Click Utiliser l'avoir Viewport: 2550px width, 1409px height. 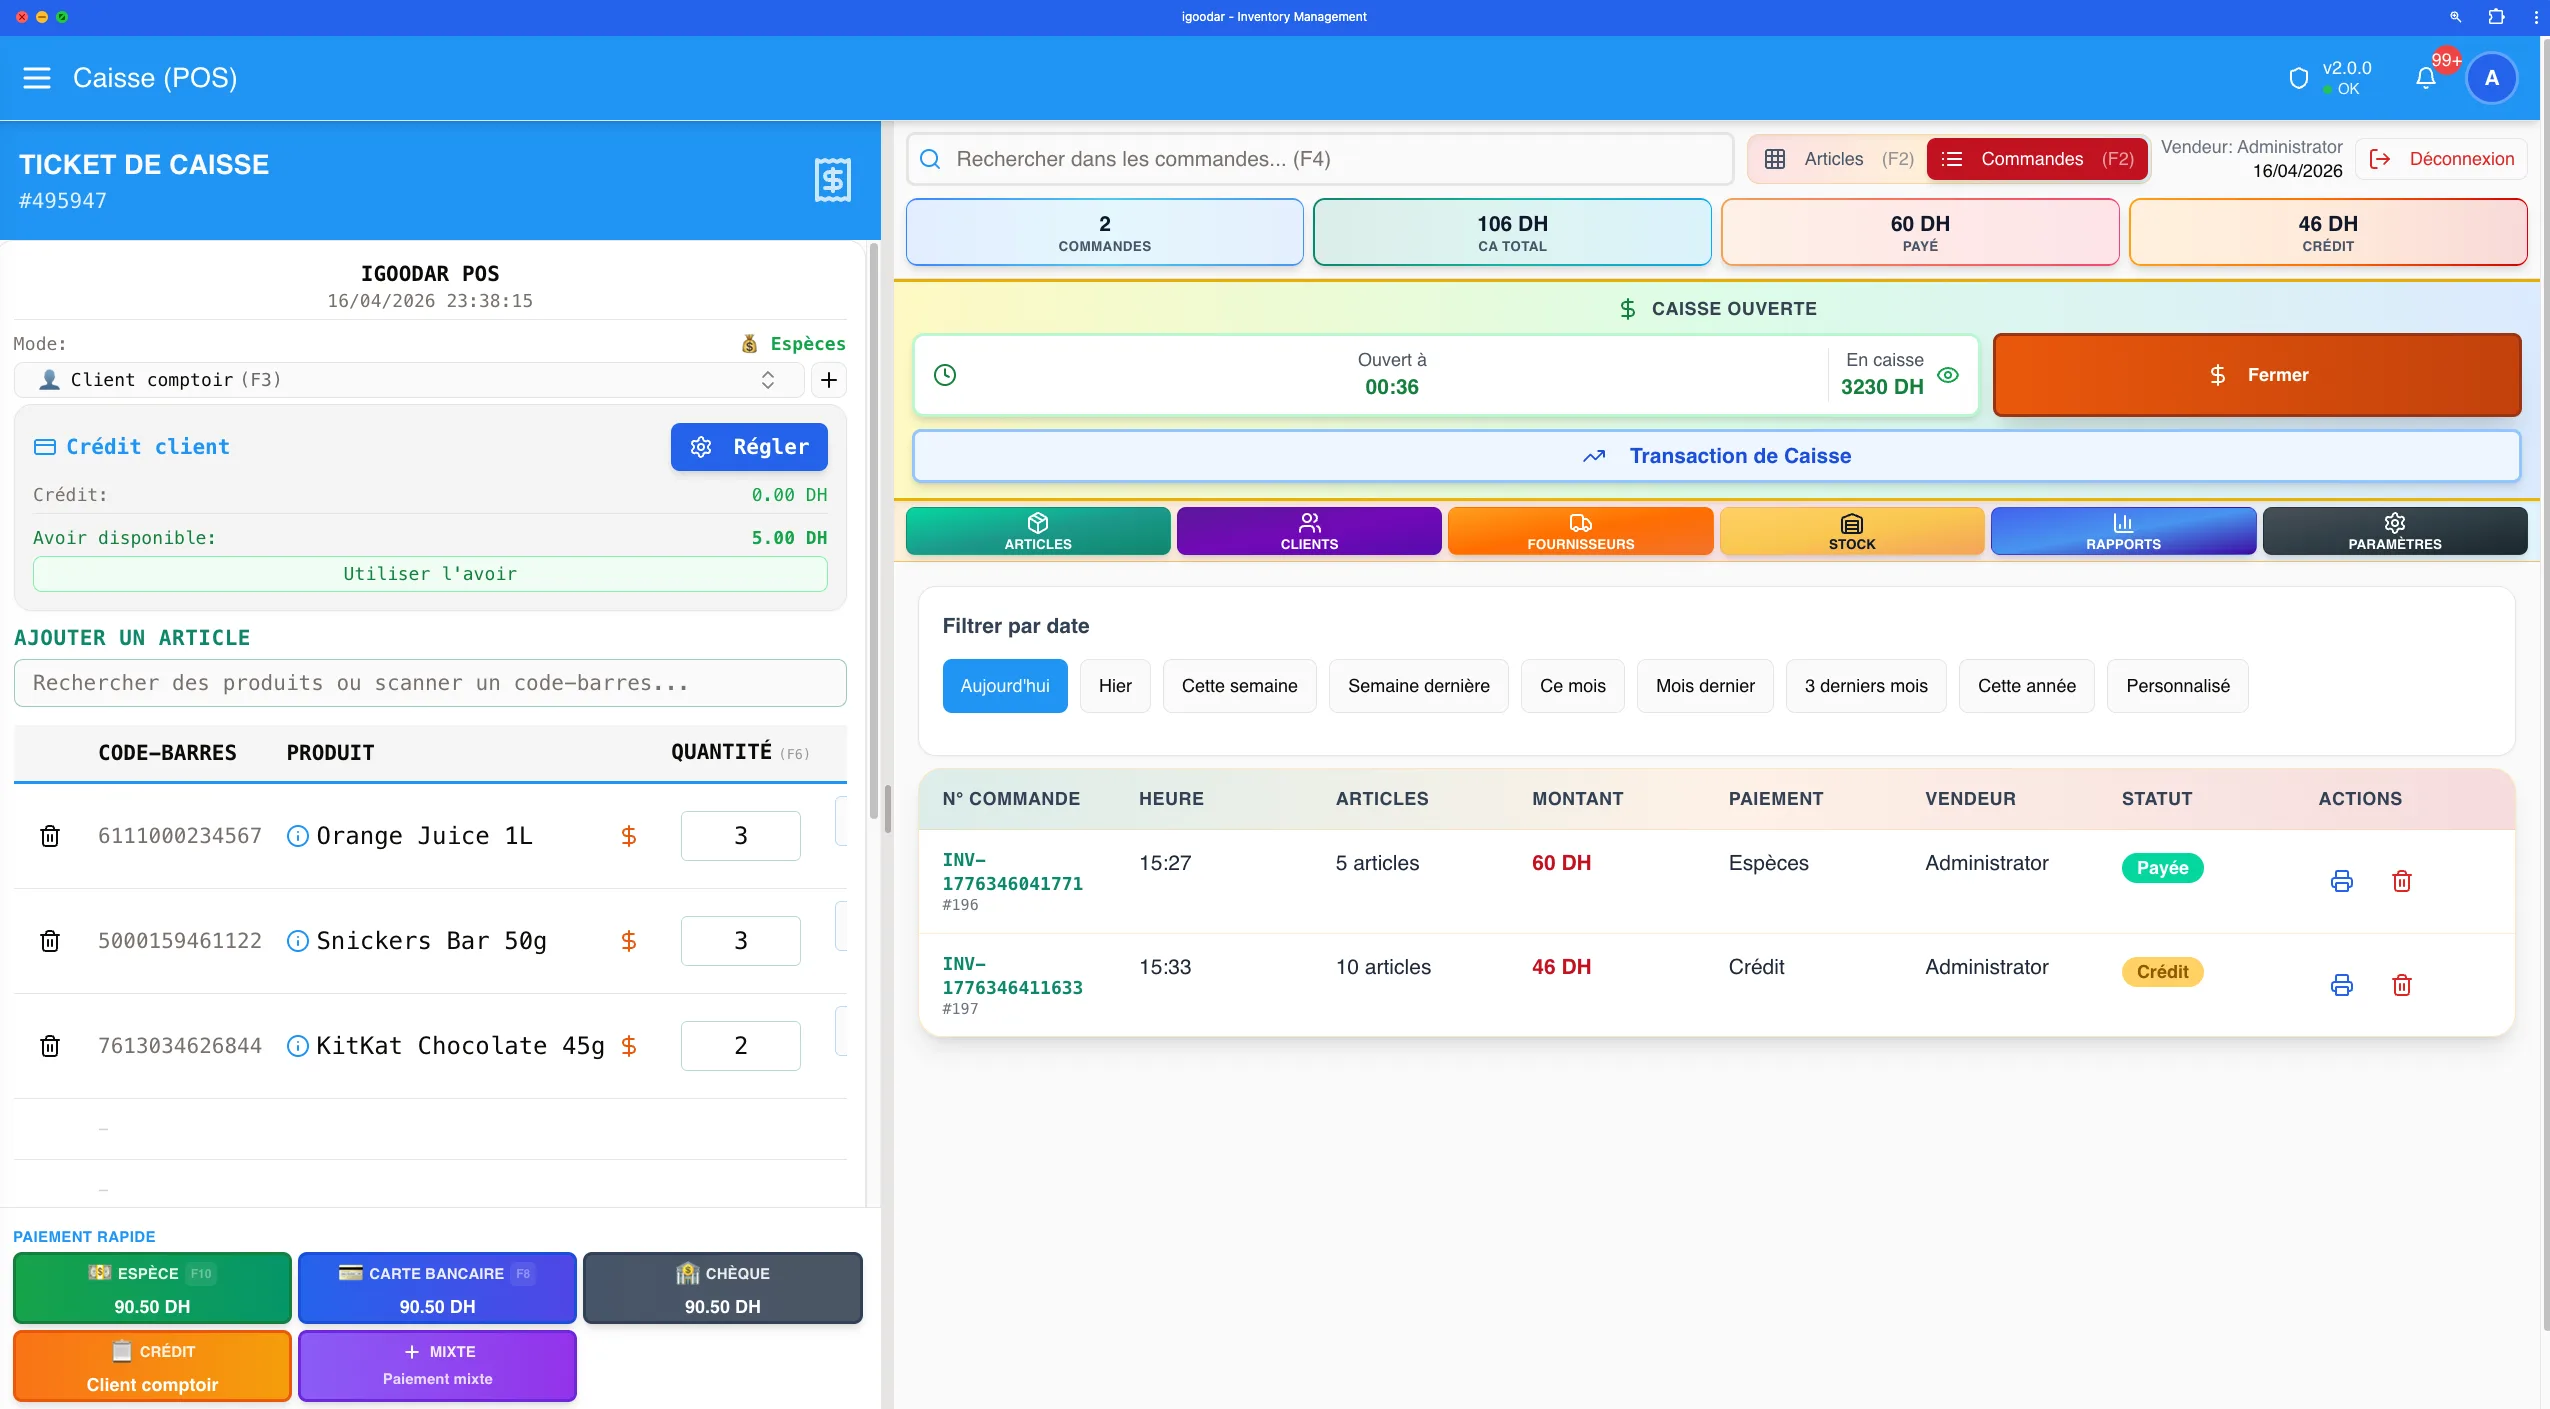(430, 573)
